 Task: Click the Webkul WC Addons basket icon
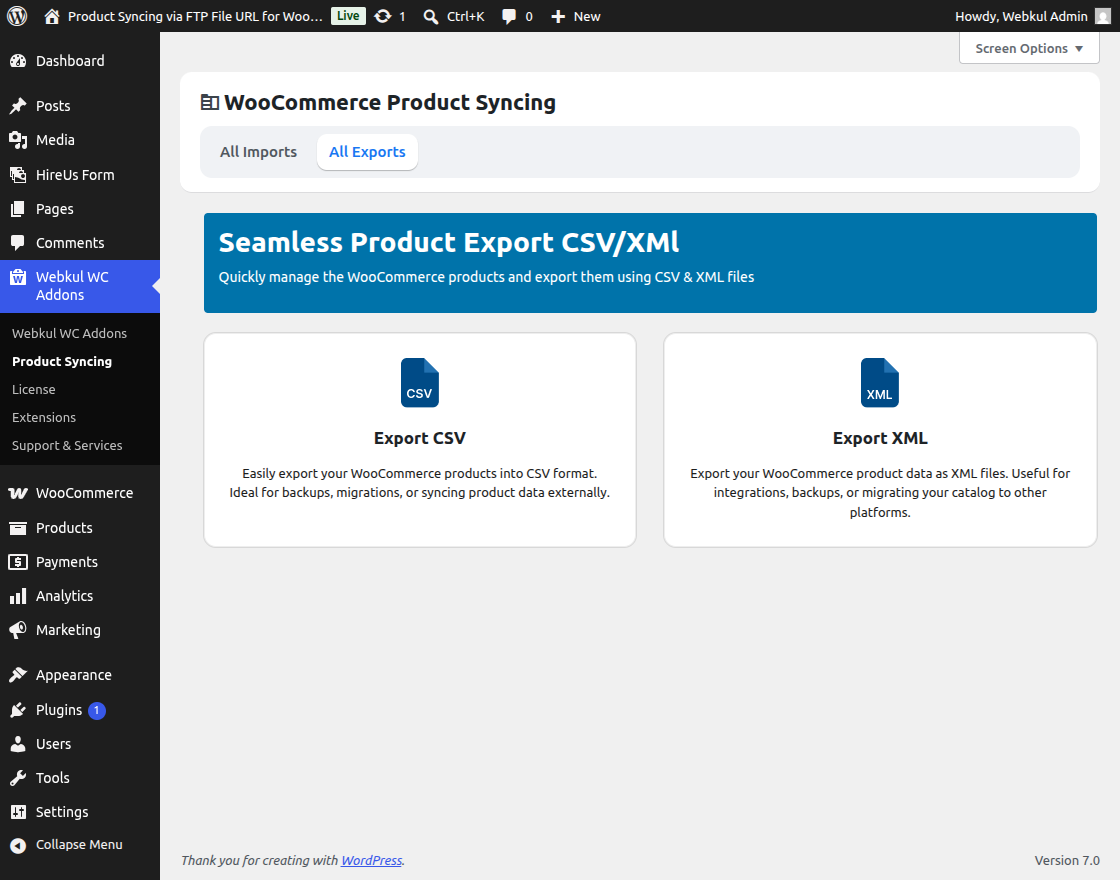coord(18,277)
